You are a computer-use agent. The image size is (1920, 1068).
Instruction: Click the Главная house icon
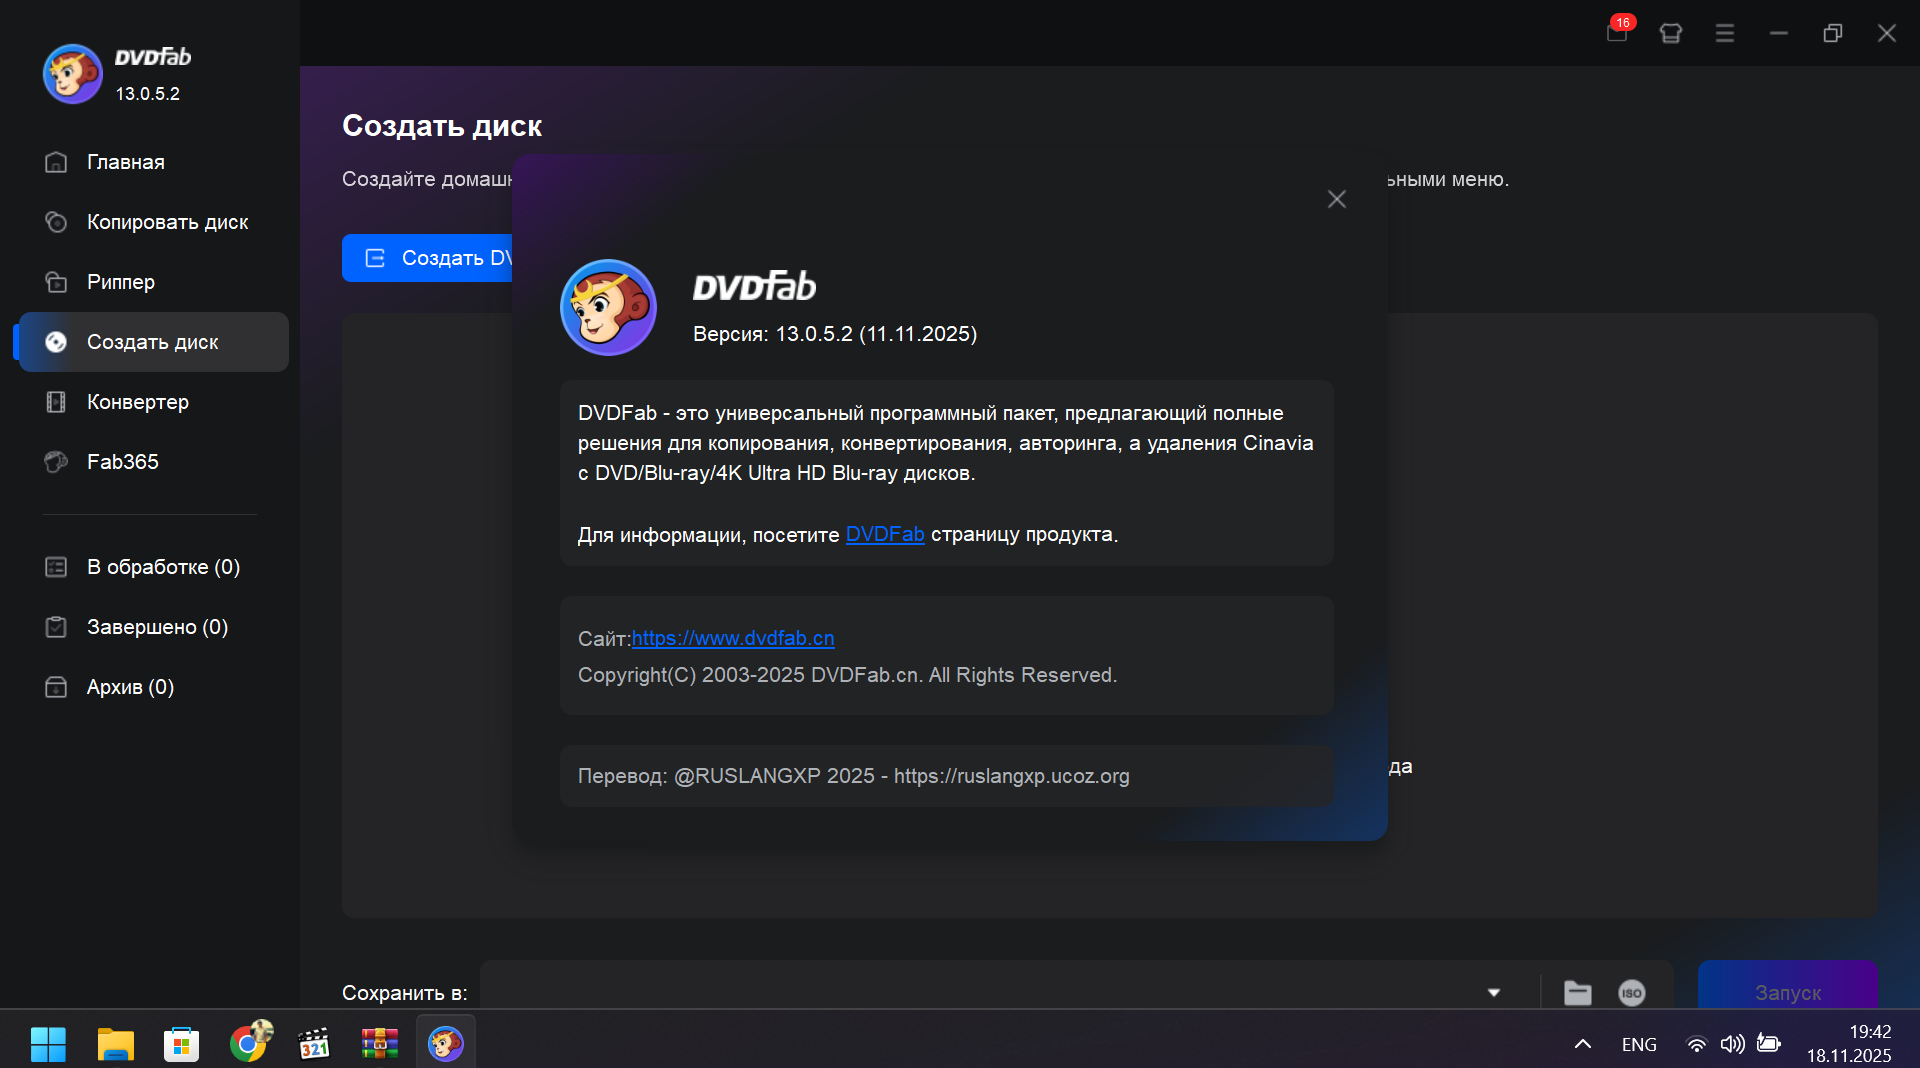click(56, 162)
